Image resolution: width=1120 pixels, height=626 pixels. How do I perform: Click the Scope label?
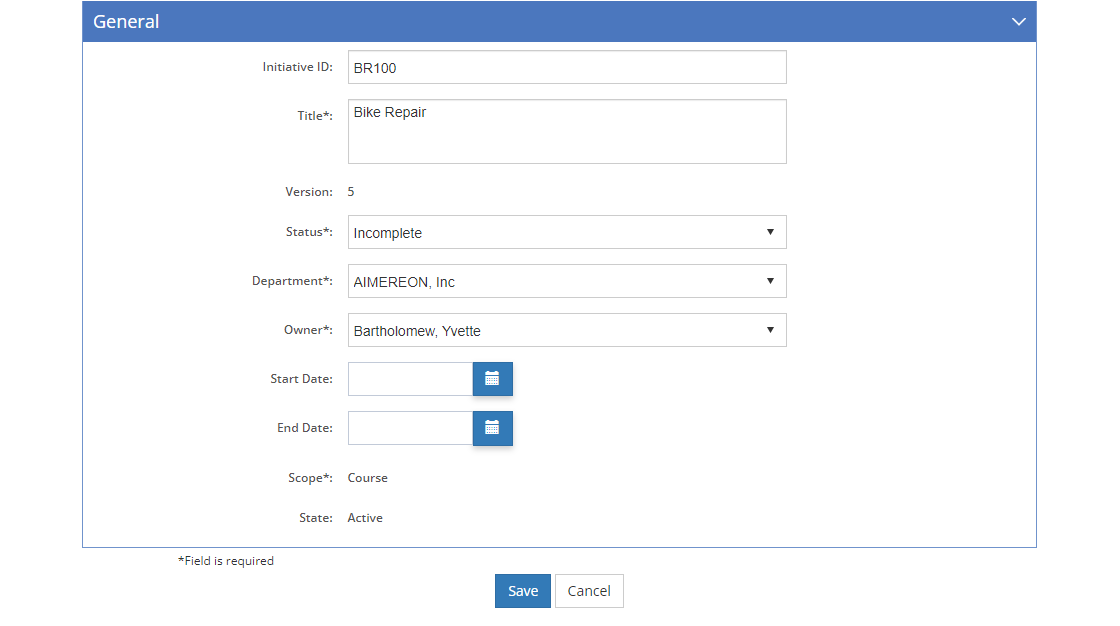(x=310, y=477)
